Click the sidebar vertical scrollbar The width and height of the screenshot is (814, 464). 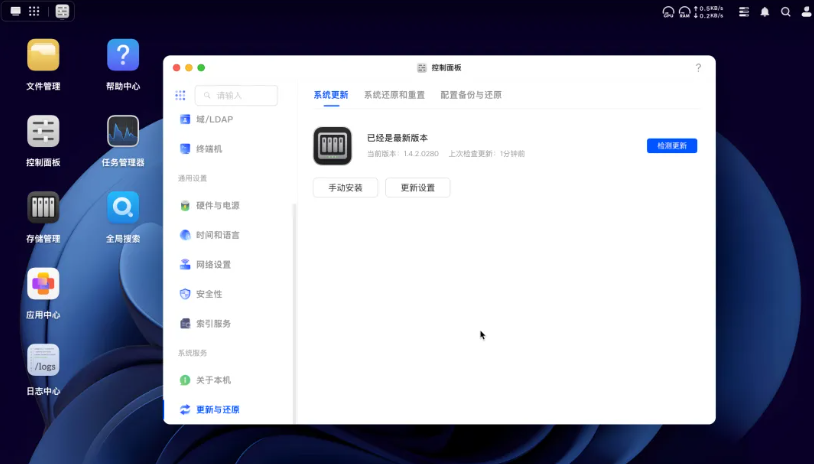click(x=294, y=313)
